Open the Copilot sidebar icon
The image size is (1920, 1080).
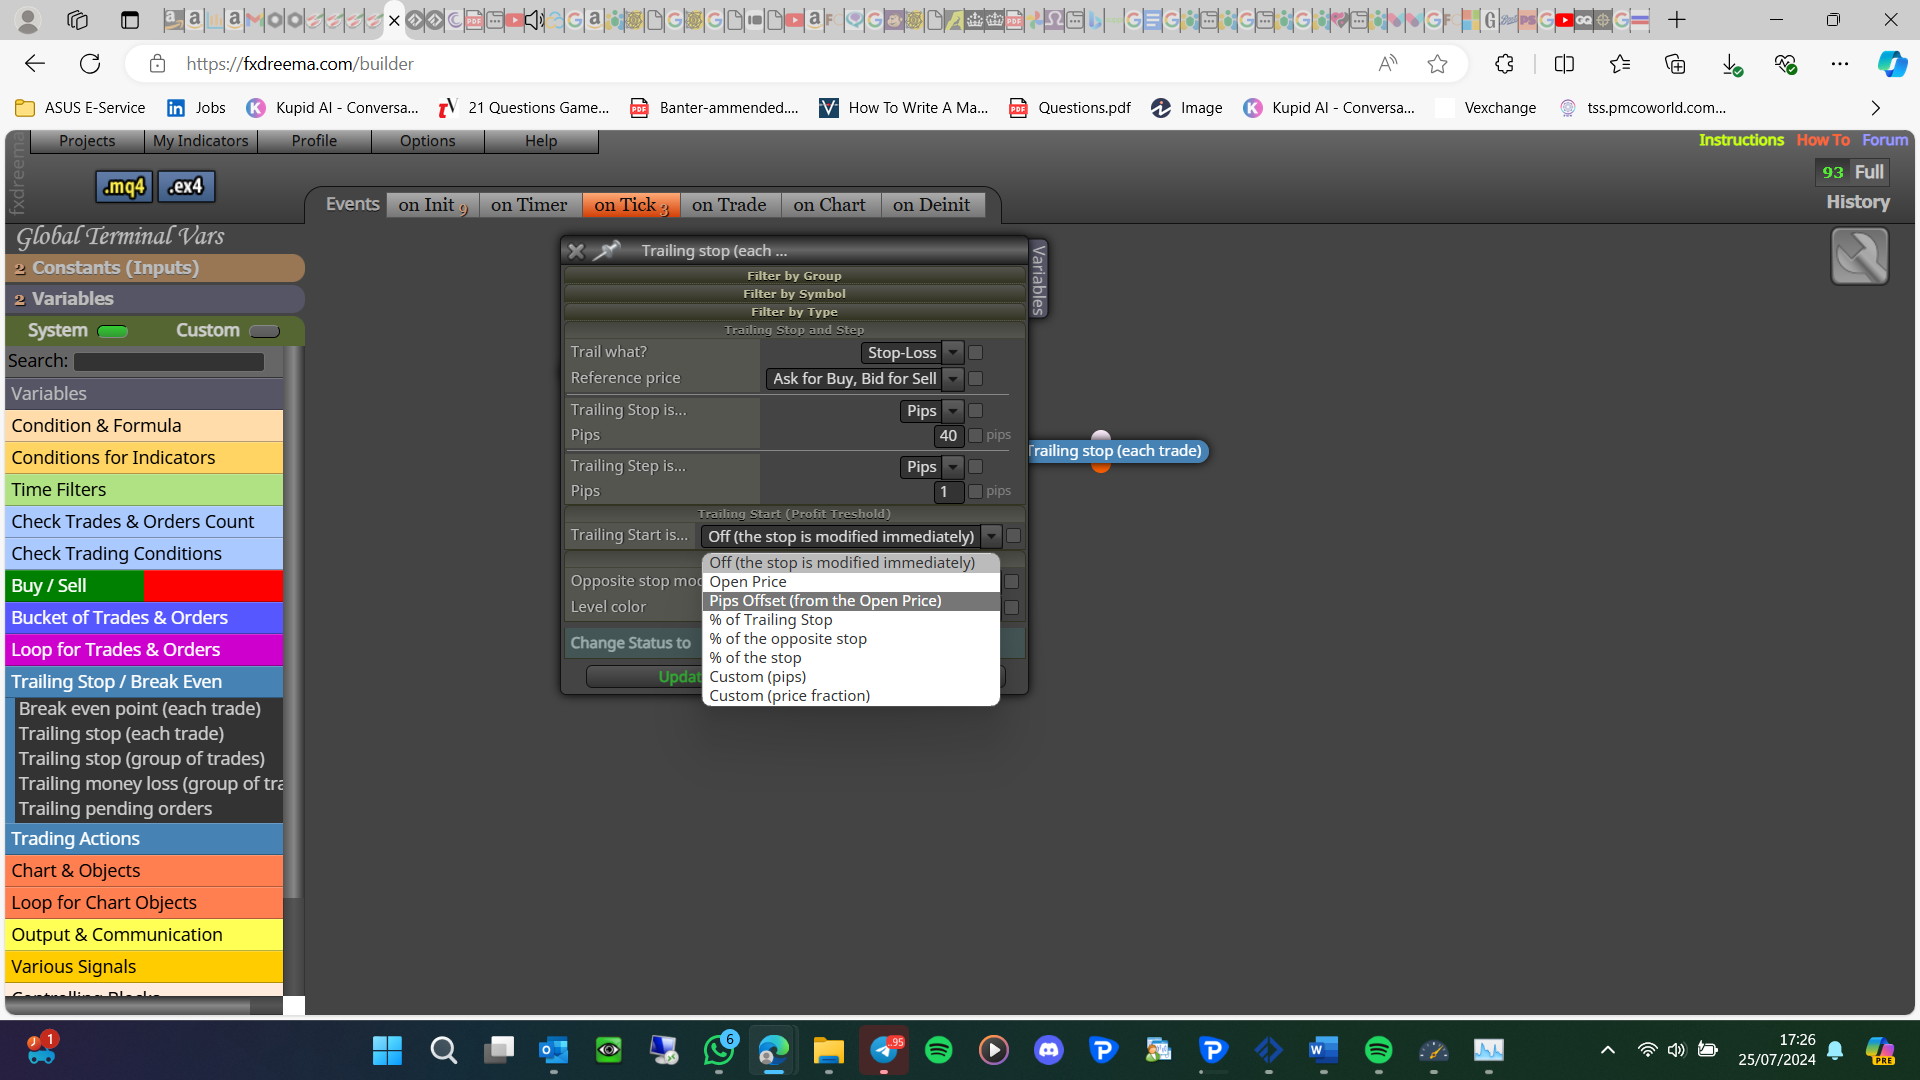click(x=1891, y=64)
